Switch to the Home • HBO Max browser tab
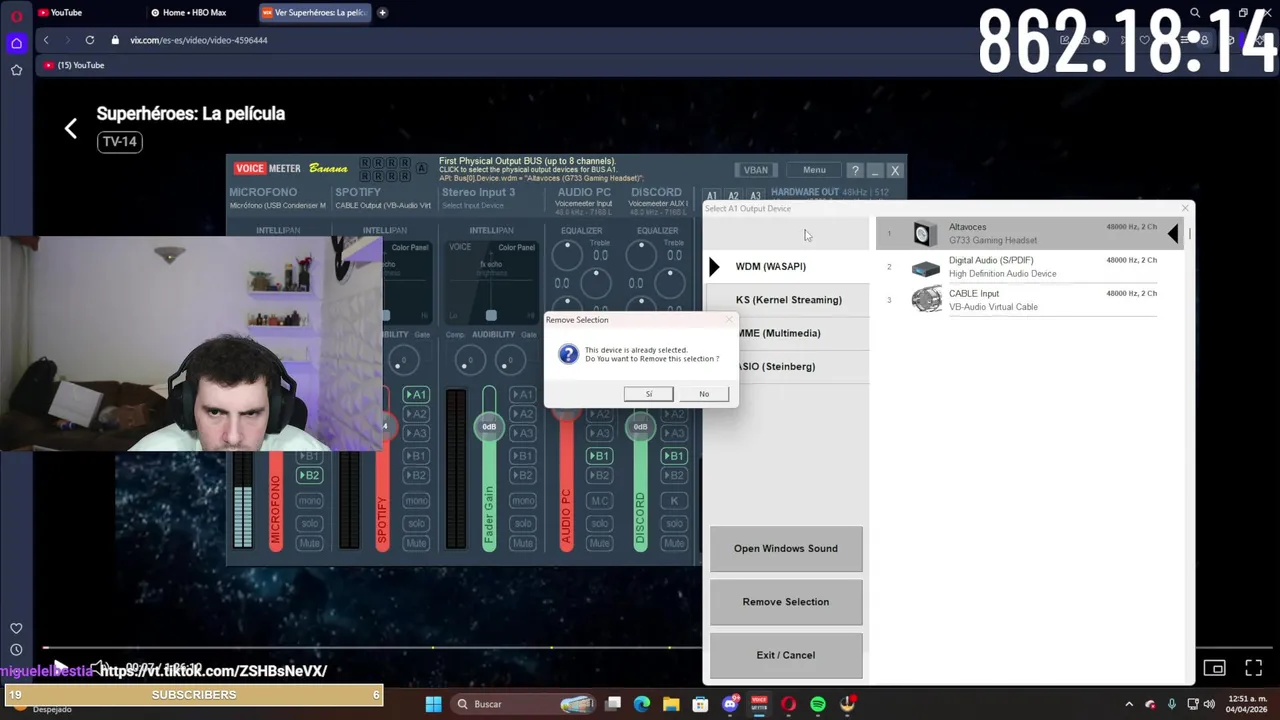 (x=194, y=13)
